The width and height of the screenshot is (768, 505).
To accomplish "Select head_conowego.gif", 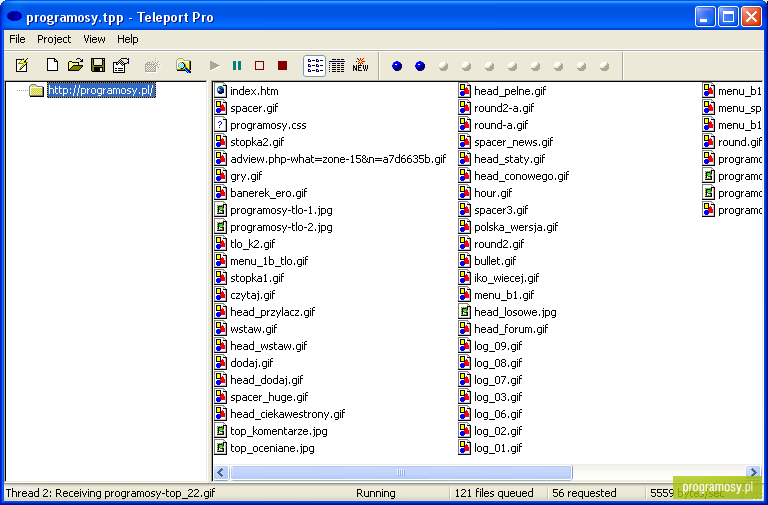I will click(x=522, y=176).
